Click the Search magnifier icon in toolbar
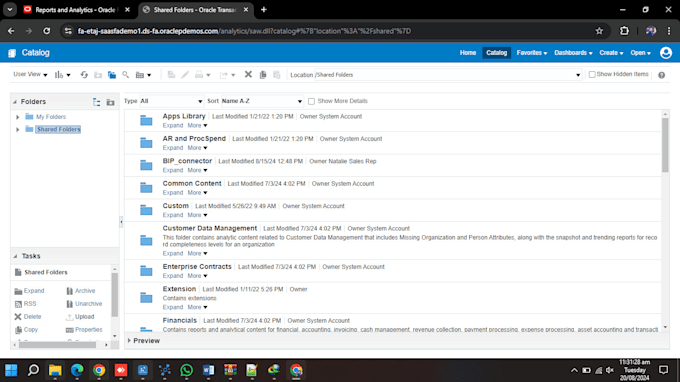This screenshot has width=680, height=382. 125,75
